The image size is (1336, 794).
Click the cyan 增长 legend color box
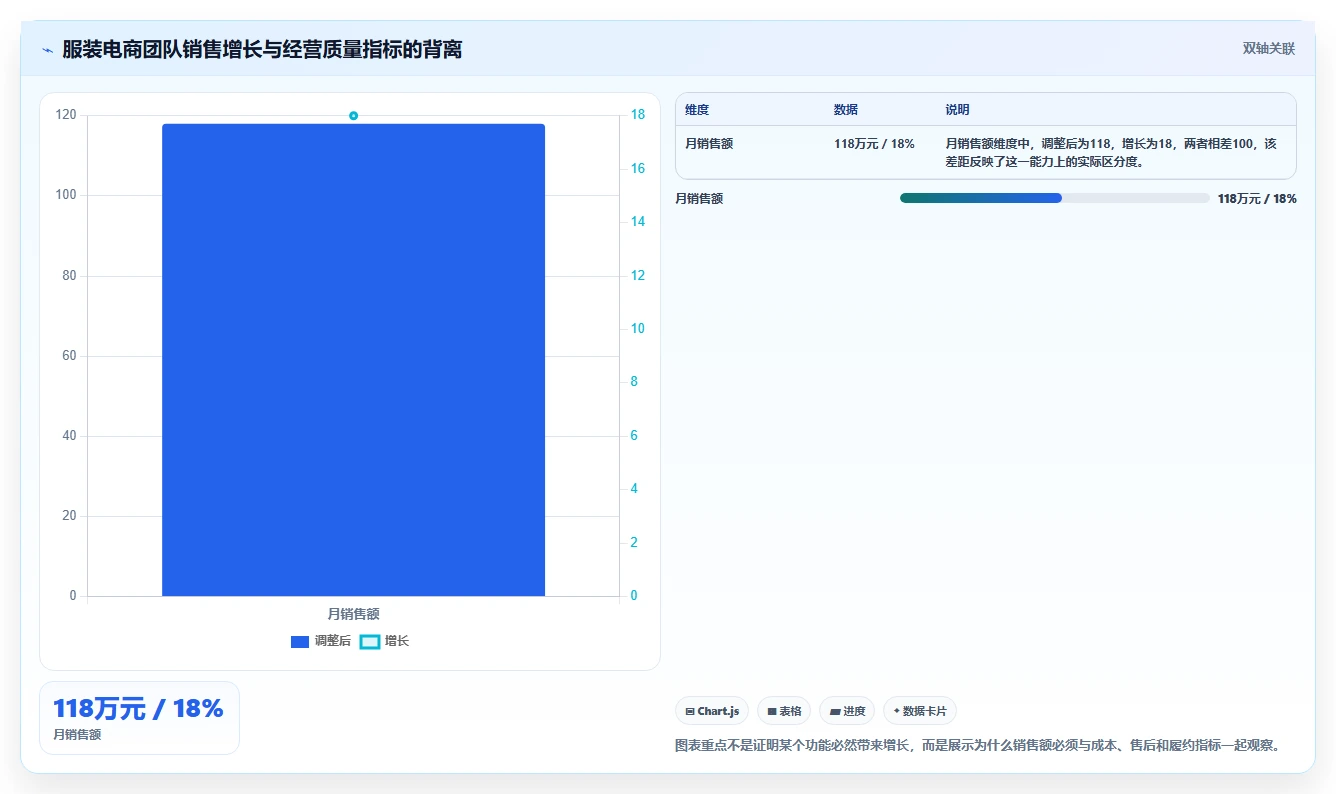coord(370,642)
